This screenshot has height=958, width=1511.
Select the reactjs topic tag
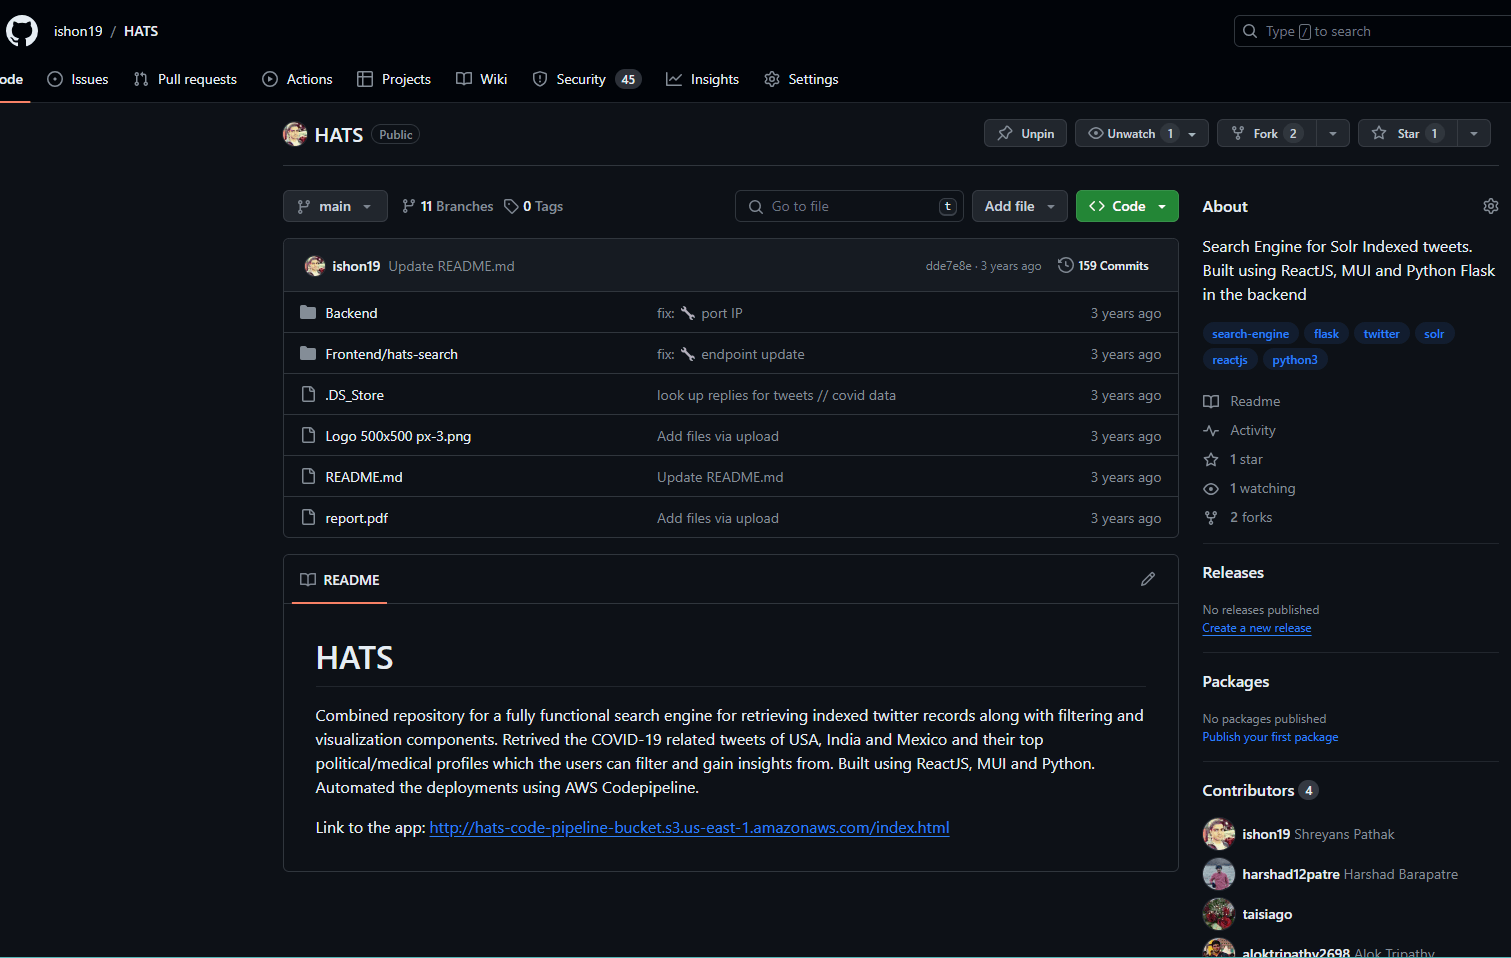coord(1229,360)
